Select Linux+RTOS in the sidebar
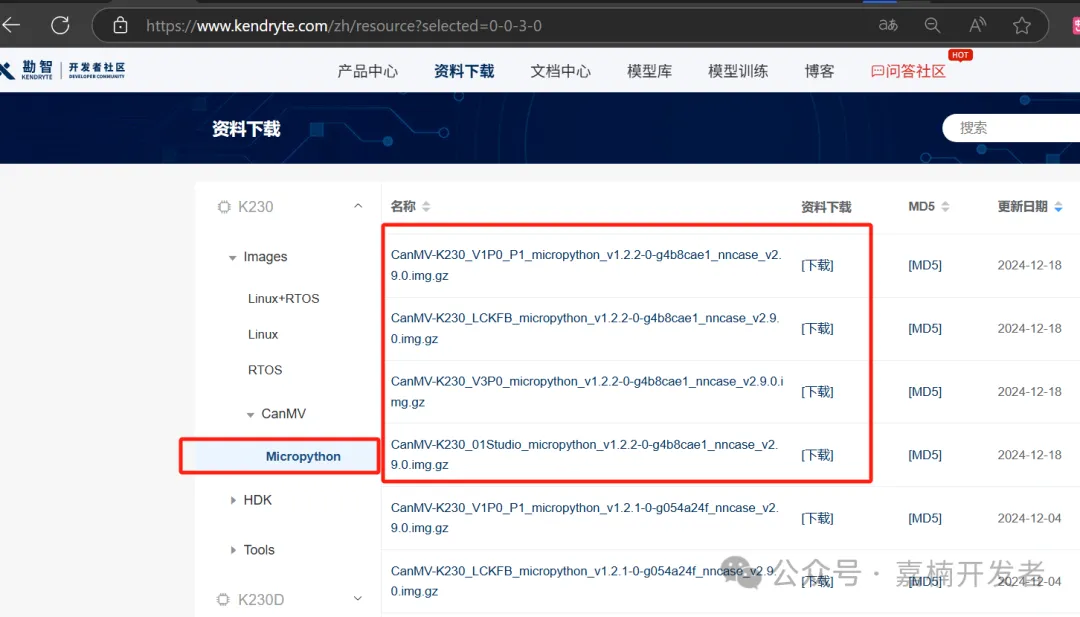 pos(284,299)
